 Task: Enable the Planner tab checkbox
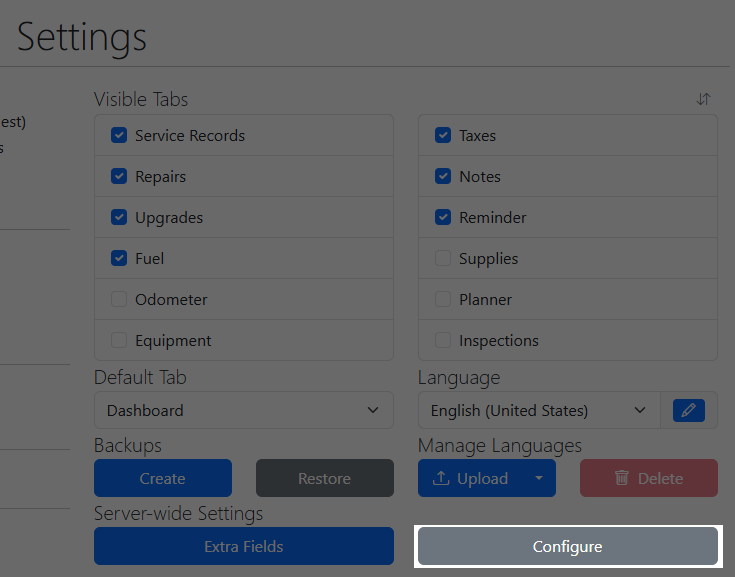coord(443,299)
